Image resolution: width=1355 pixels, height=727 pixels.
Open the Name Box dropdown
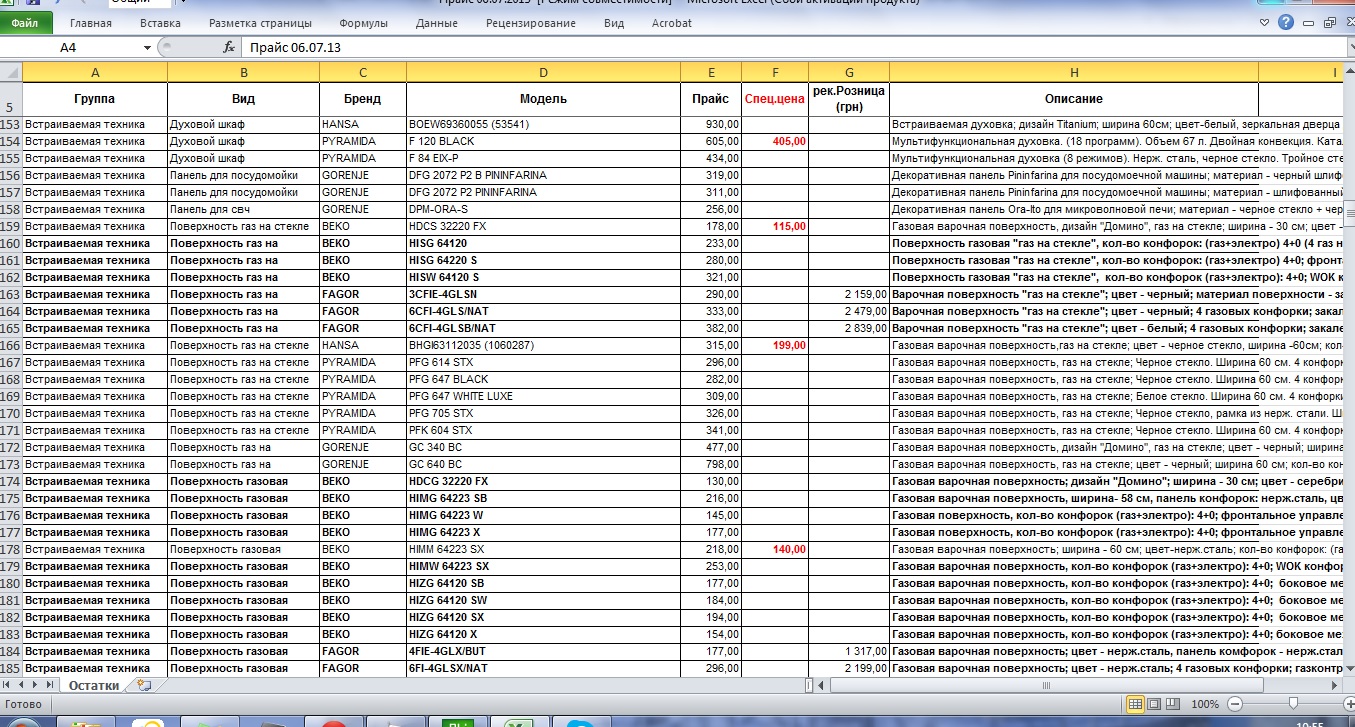point(148,47)
